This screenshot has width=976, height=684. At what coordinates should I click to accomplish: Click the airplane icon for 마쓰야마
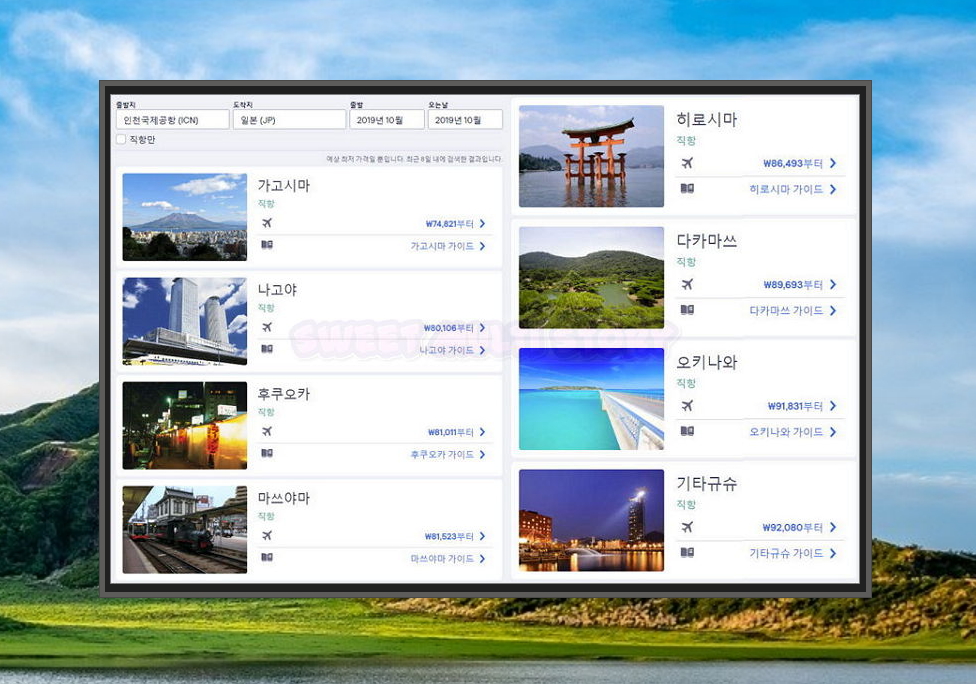(x=267, y=535)
